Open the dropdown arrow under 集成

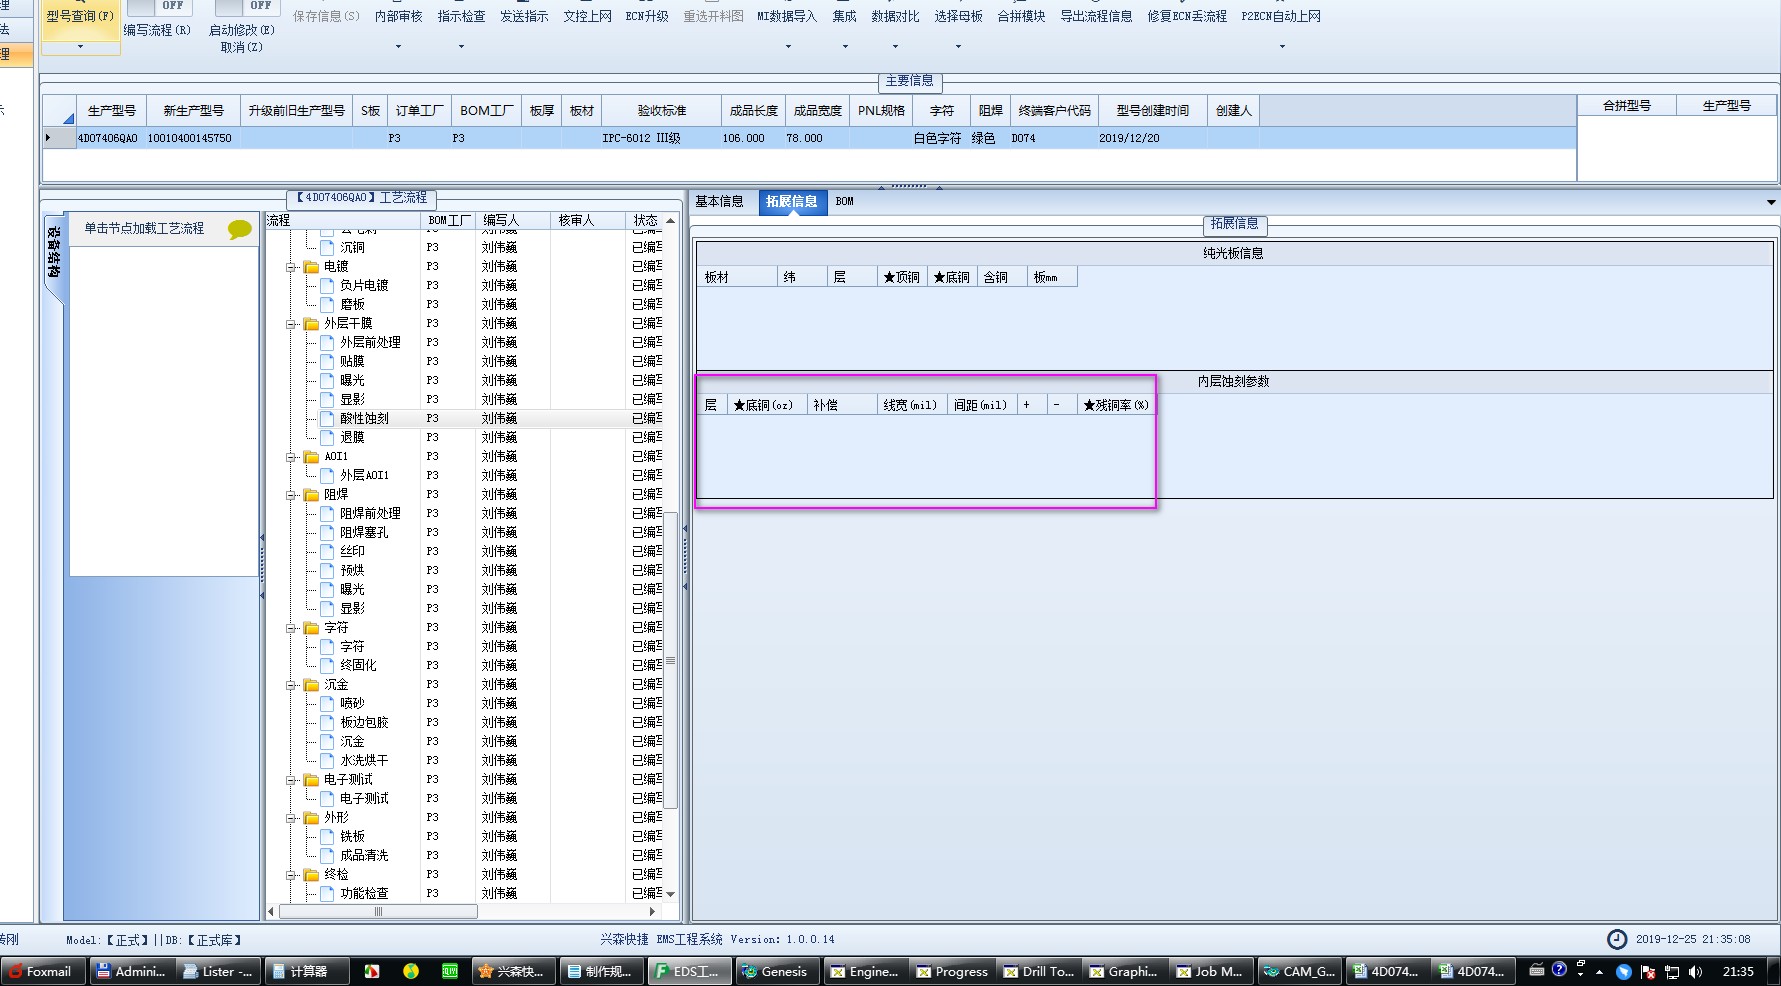(x=845, y=46)
